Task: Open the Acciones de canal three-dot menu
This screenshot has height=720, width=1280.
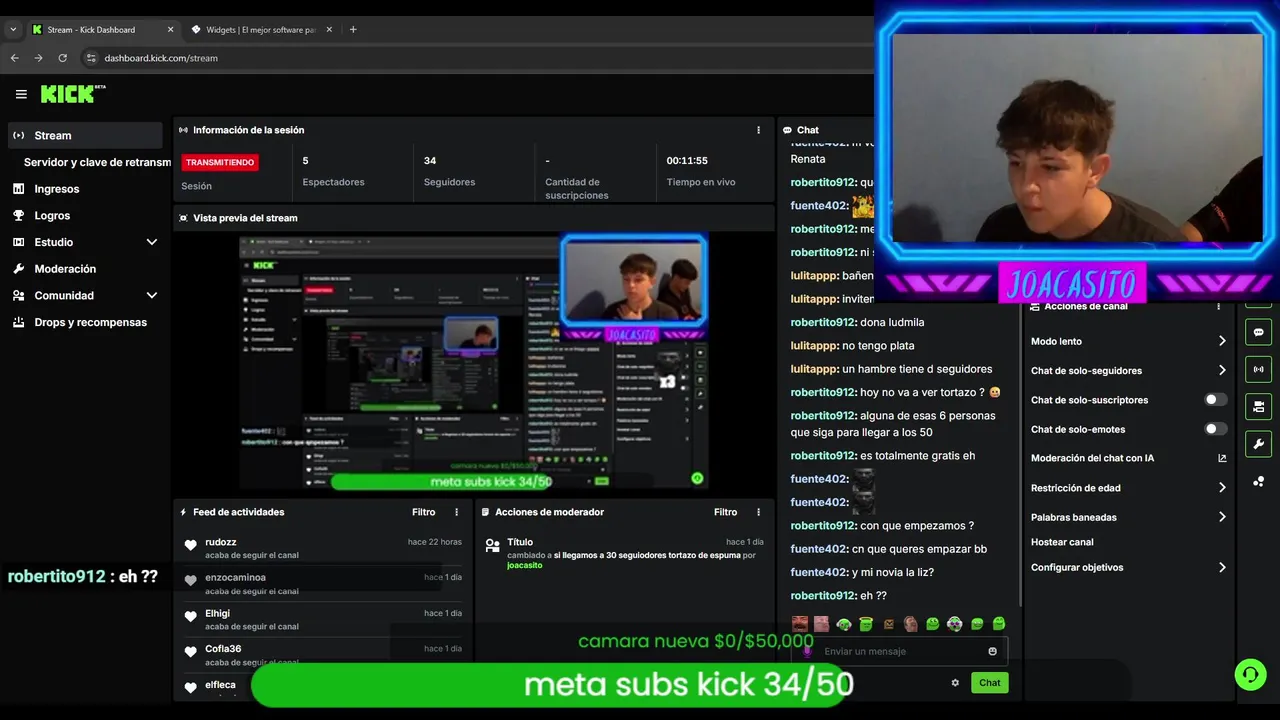Action: coord(1218,306)
